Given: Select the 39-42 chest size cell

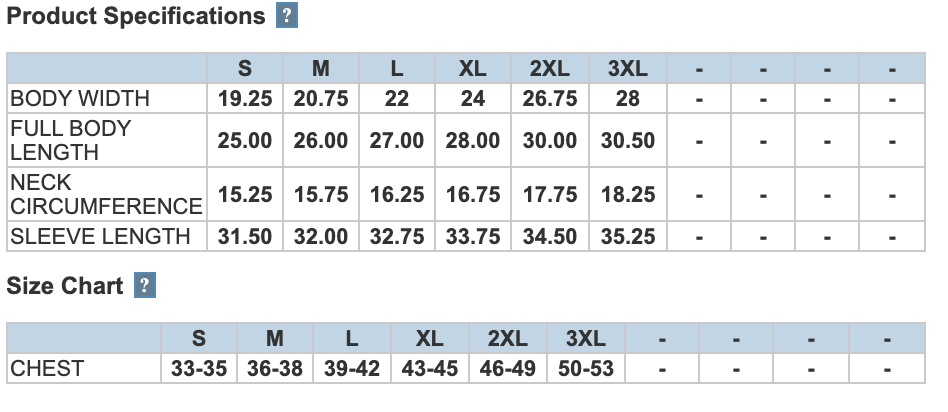Looking at the screenshot, I should [352, 368].
